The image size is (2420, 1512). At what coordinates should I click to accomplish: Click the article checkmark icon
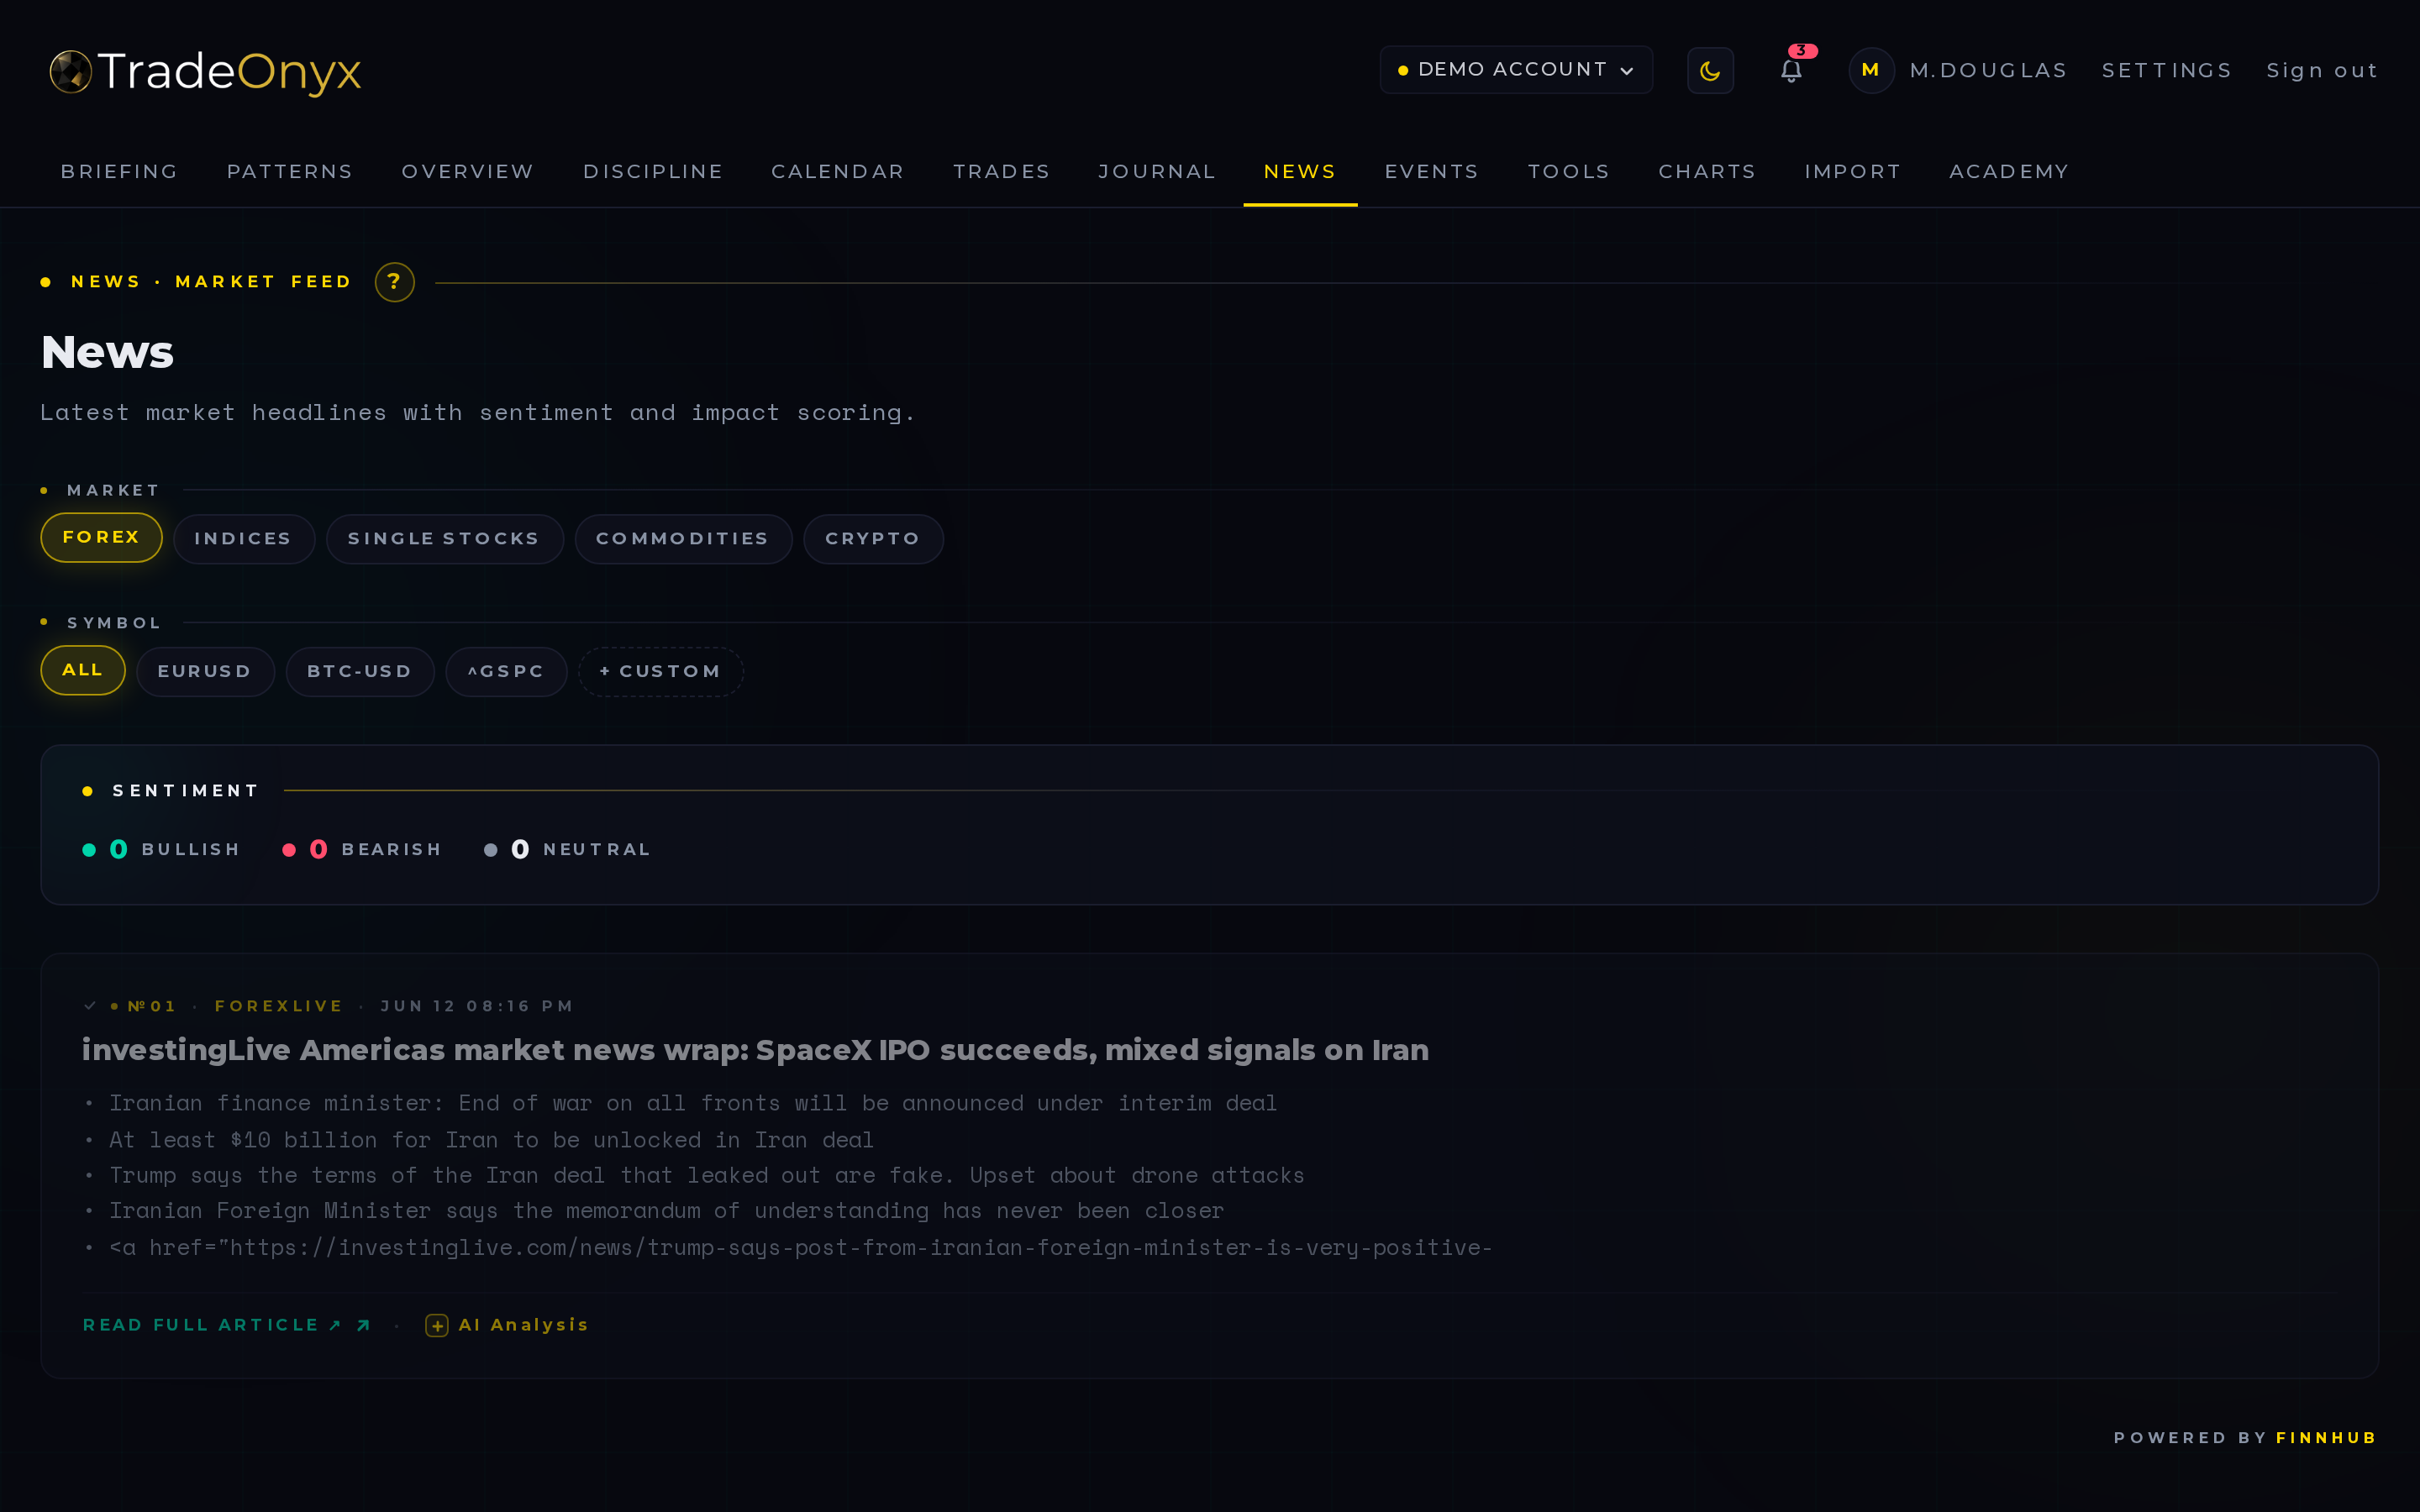click(x=90, y=1006)
